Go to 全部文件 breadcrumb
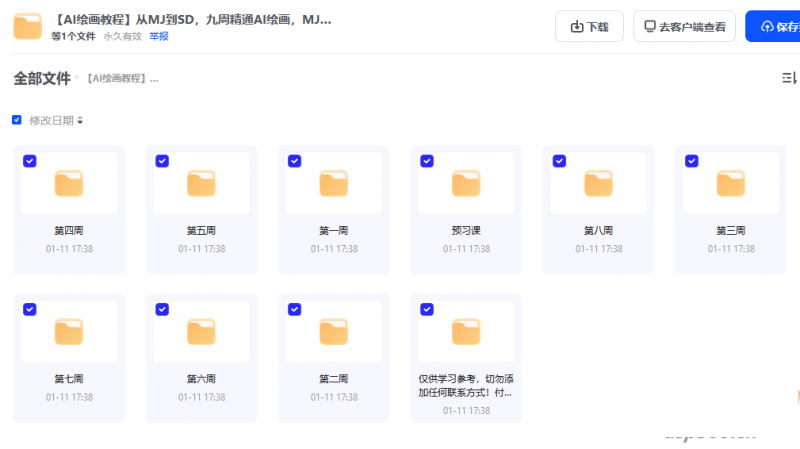The image size is (800, 449). 41,78
